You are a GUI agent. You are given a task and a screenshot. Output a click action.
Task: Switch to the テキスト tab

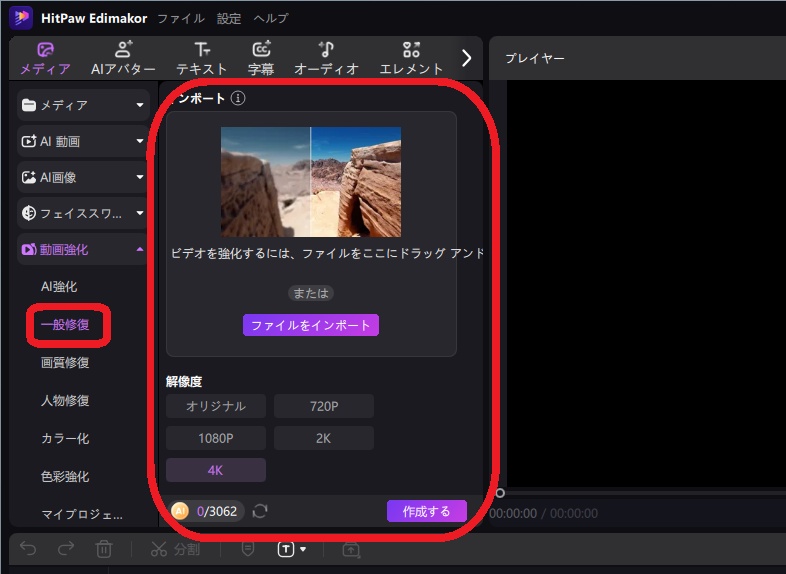pyautogui.click(x=202, y=58)
